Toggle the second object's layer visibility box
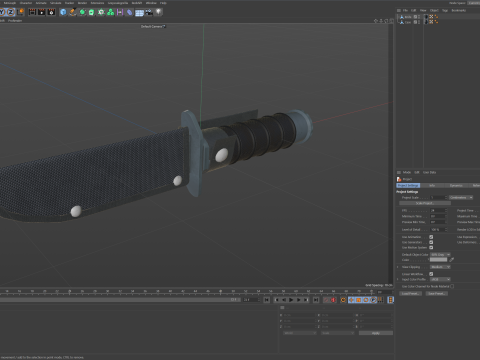This screenshot has width=480, height=360. coord(415,22)
